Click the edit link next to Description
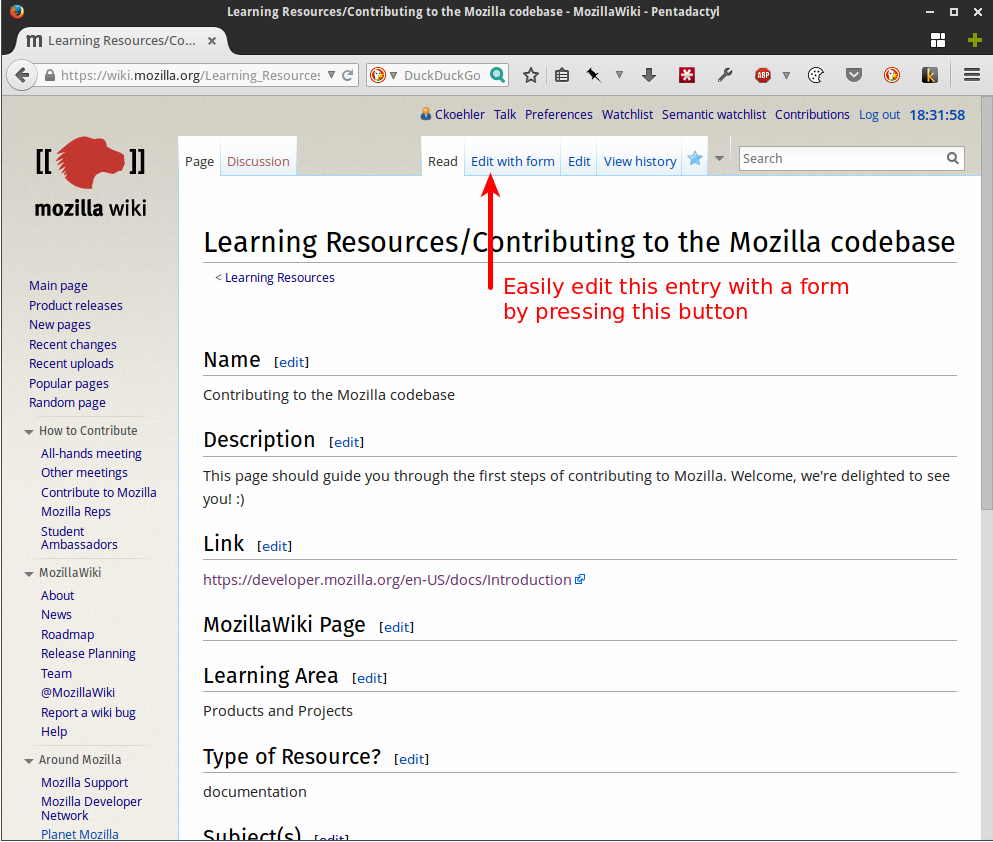The image size is (993, 842). click(x=346, y=442)
